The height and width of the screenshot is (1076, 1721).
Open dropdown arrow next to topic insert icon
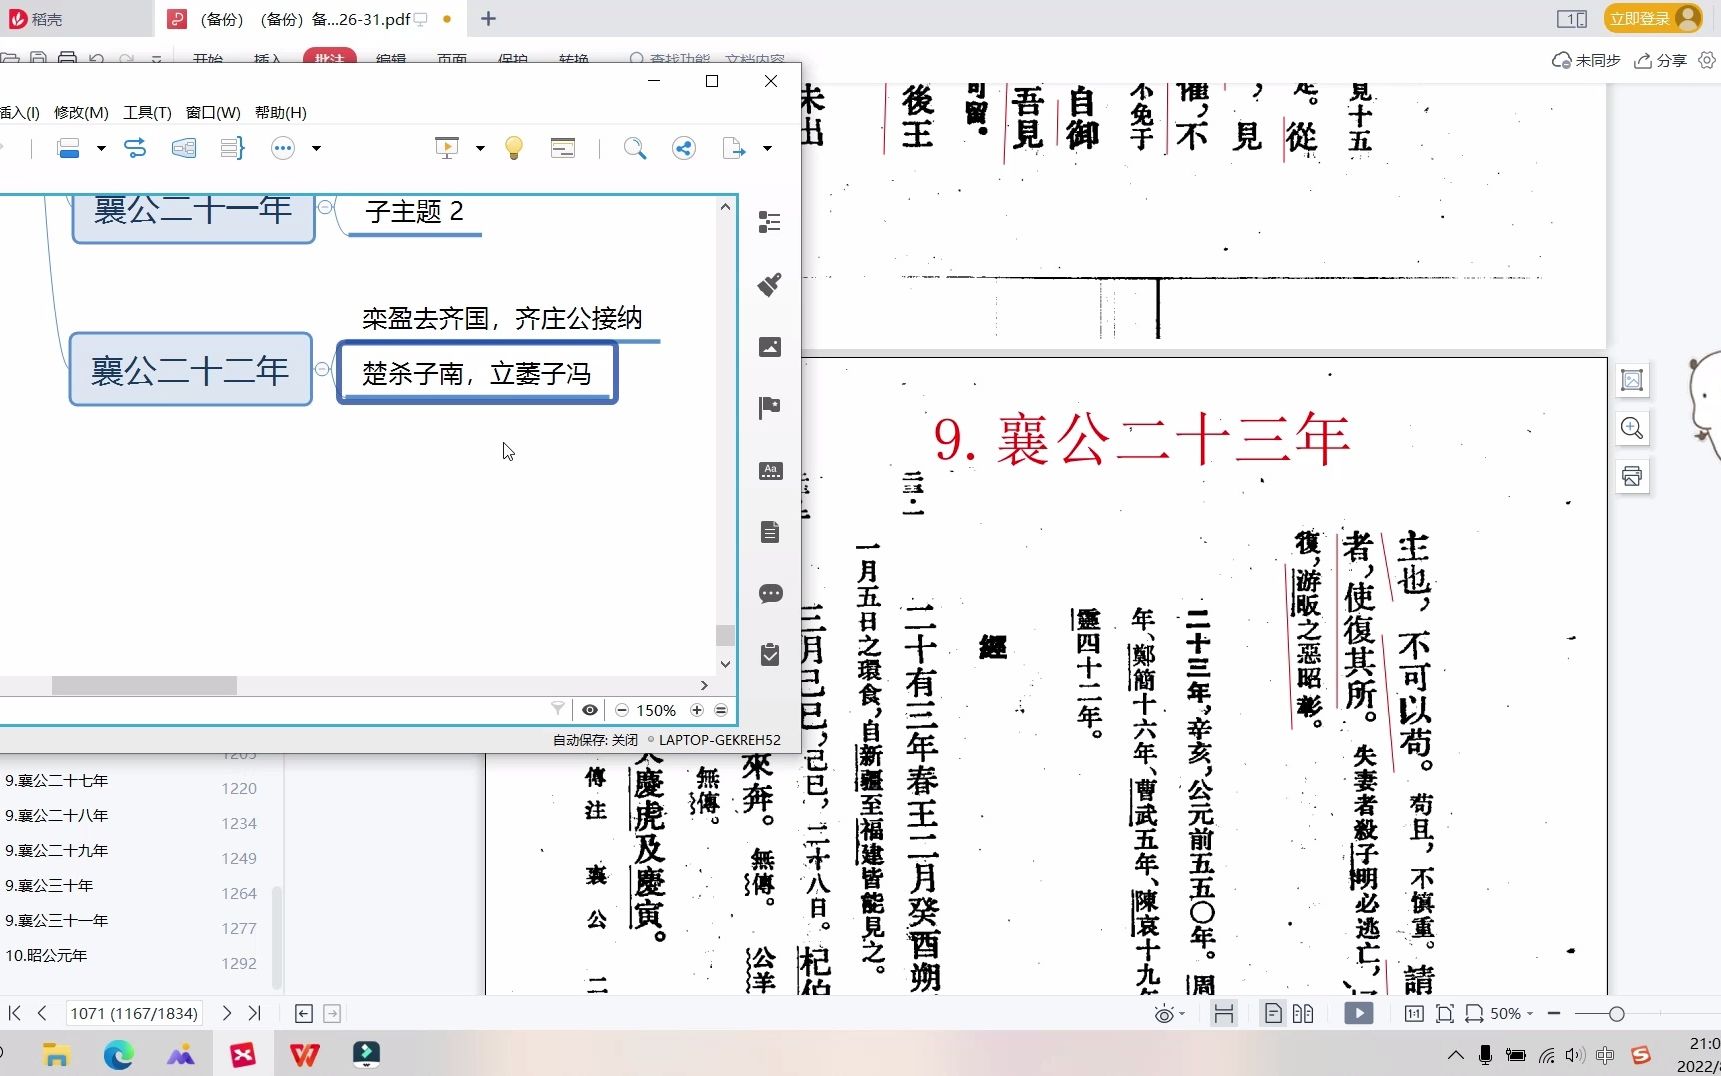pyautogui.click(x=101, y=148)
